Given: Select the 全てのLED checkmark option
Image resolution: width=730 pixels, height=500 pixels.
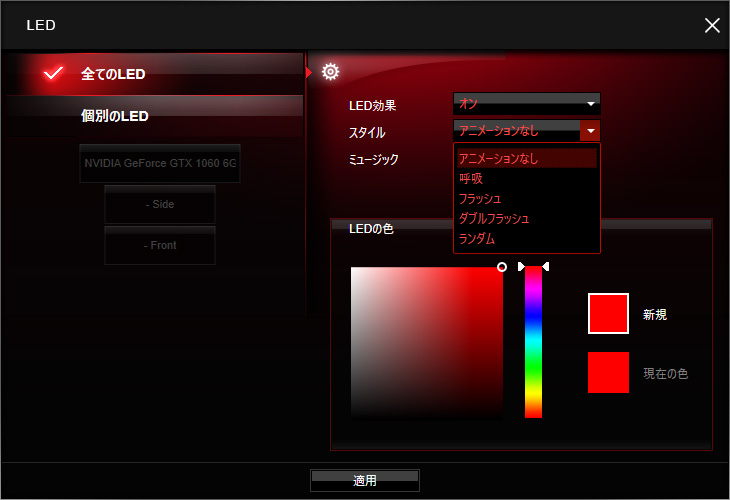Looking at the screenshot, I should click(155, 74).
